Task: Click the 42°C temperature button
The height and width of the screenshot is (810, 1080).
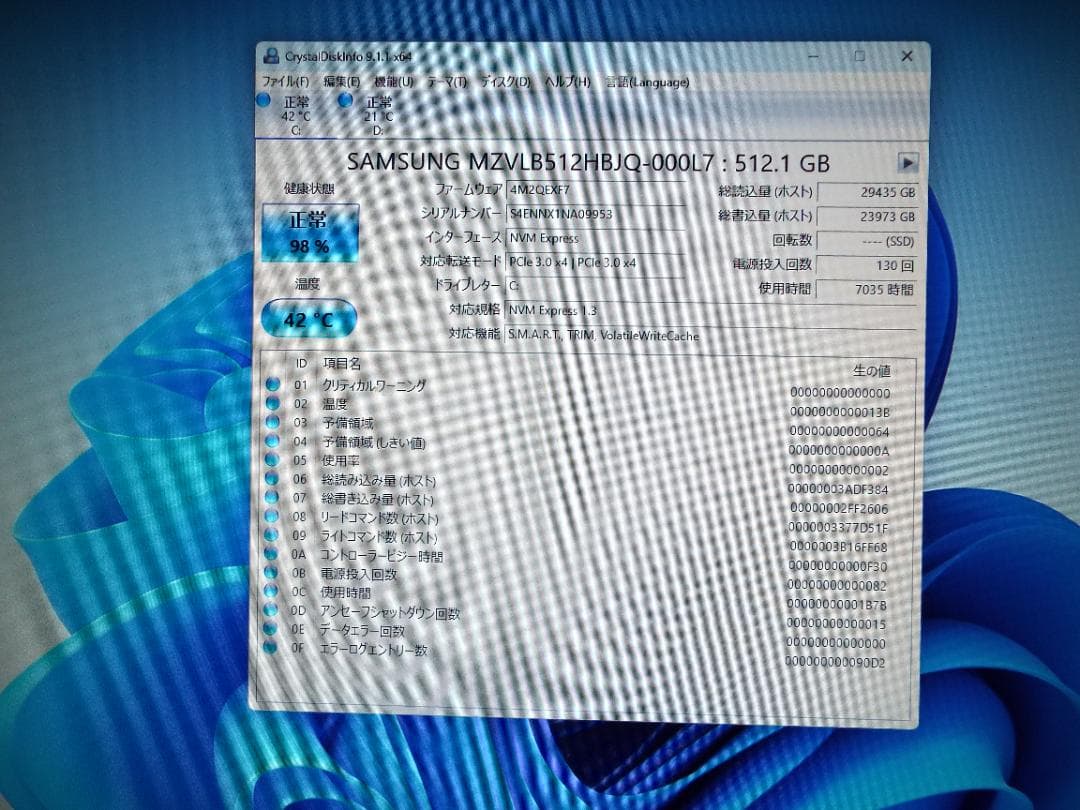Action: 306,319
